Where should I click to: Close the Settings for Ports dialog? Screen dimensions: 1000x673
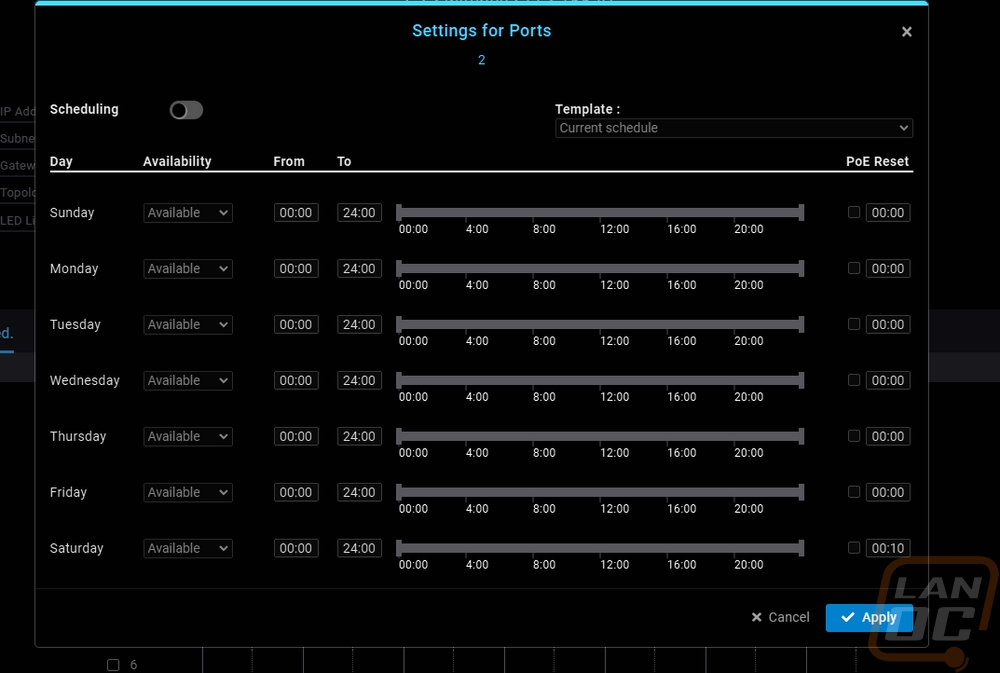(x=906, y=32)
